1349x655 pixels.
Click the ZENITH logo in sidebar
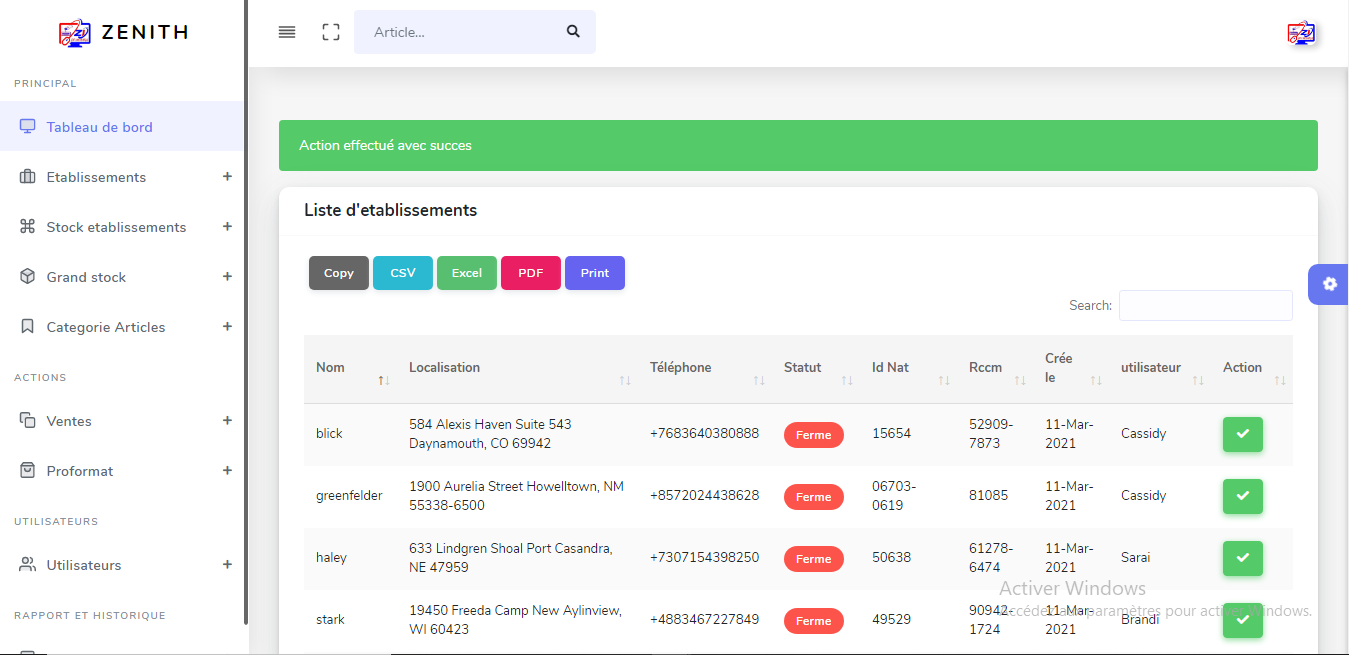coord(123,33)
